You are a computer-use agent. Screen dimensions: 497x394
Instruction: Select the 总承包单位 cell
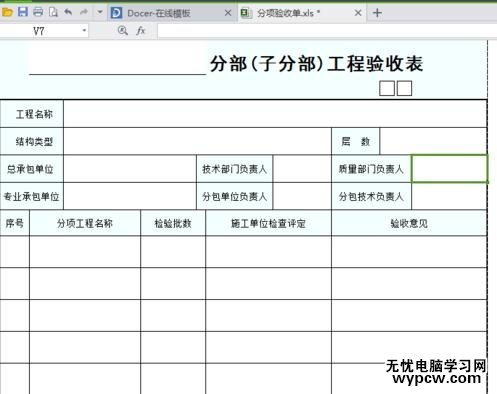pyautogui.click(x=32, y=169)
